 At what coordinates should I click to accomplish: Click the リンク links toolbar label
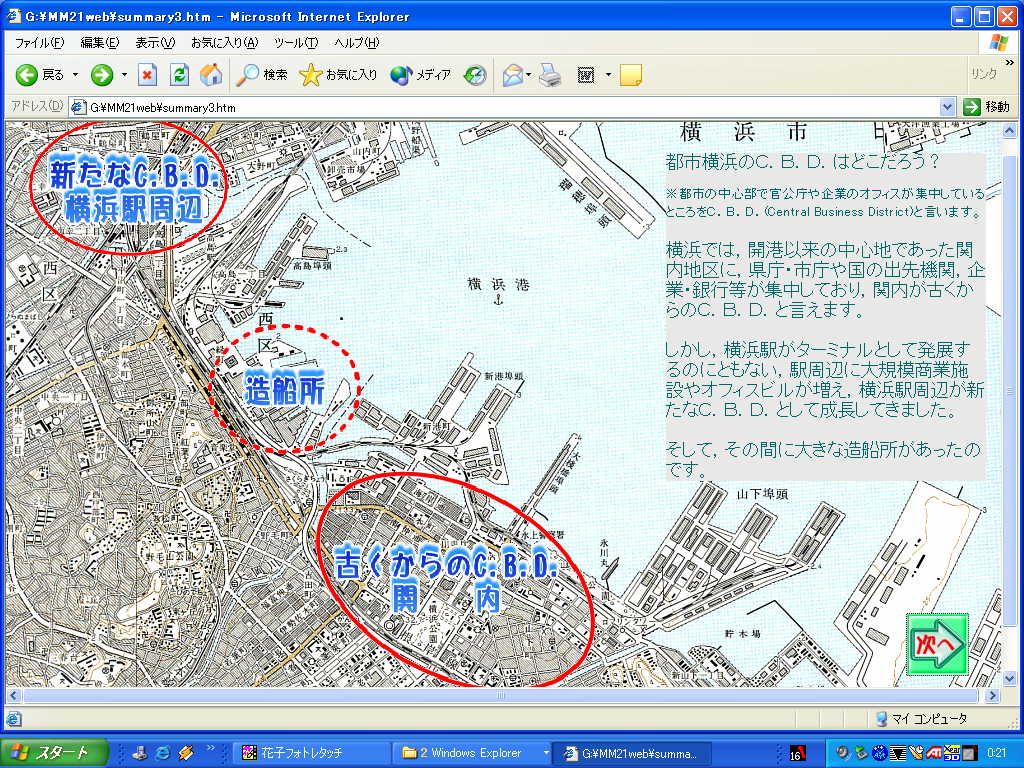[984, 74]
